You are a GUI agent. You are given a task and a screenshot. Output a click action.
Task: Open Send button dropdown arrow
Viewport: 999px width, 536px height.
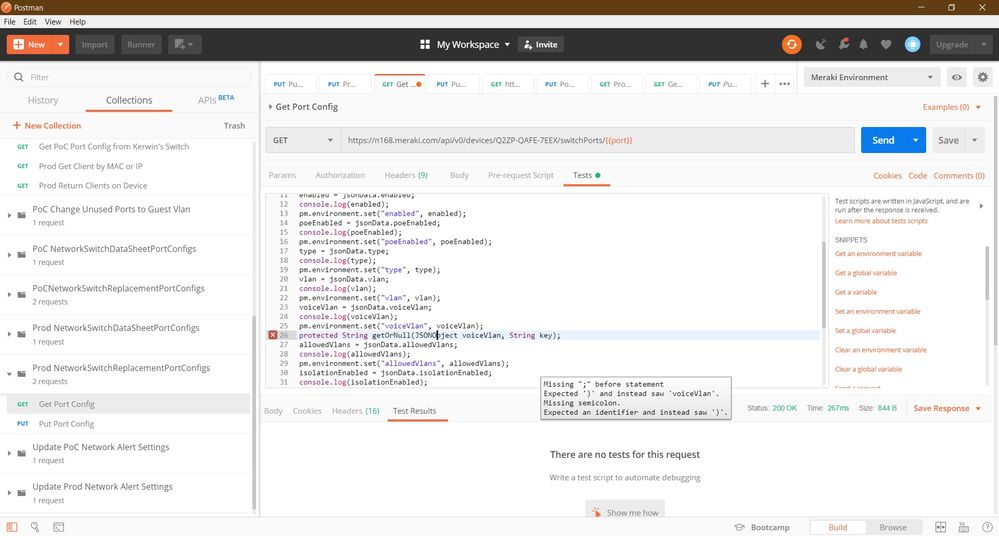(916, 140)
